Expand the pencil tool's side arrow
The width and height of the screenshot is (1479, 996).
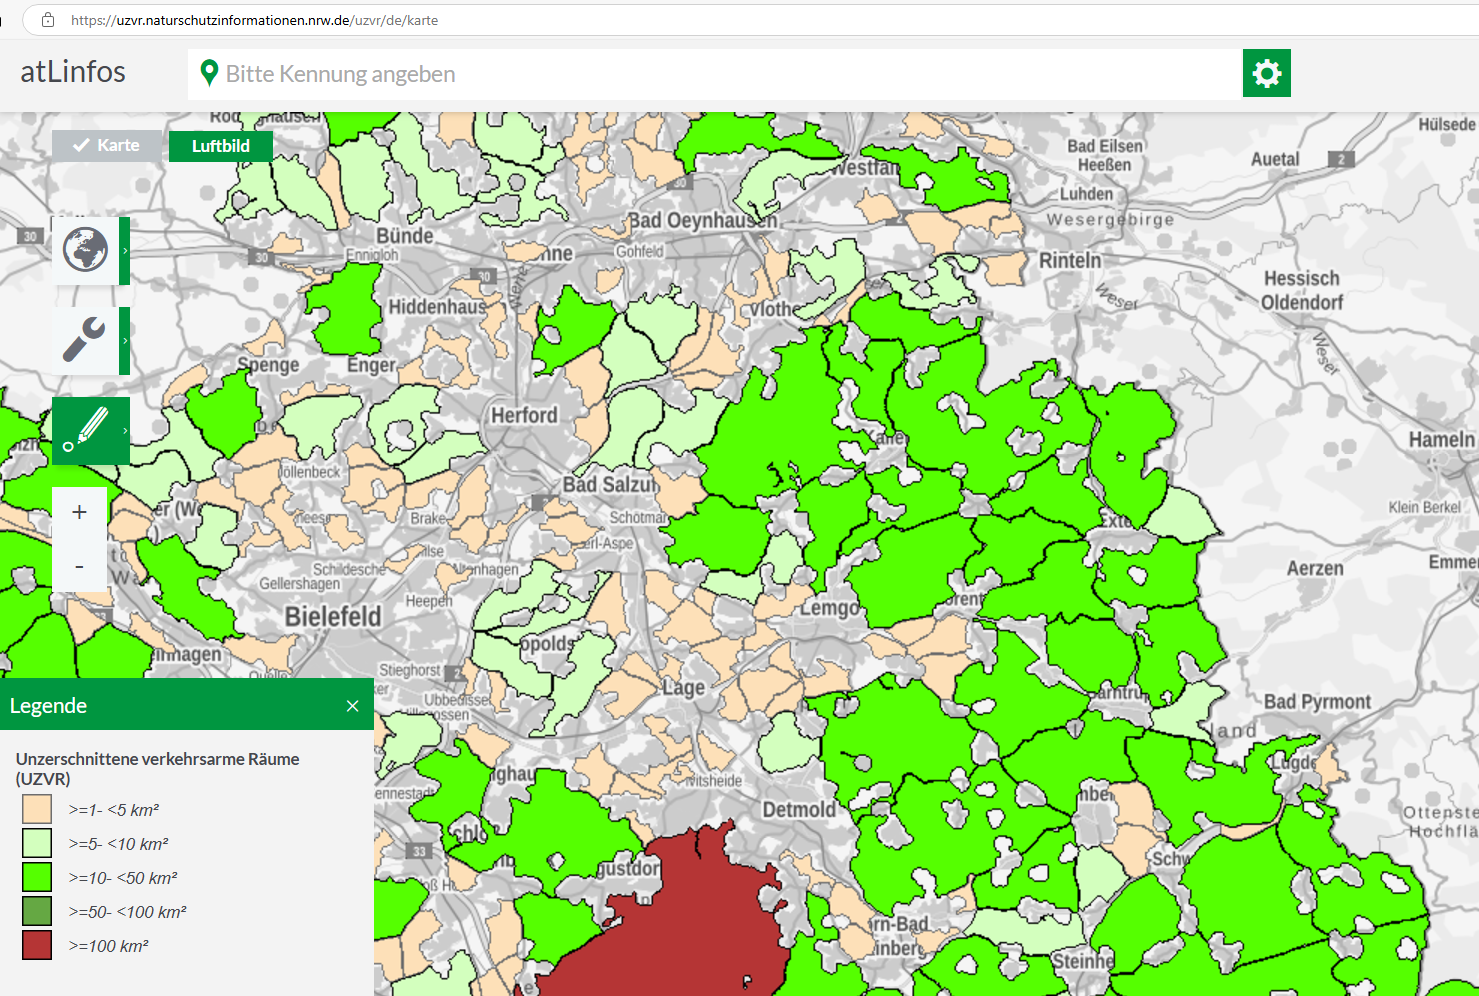125,430
